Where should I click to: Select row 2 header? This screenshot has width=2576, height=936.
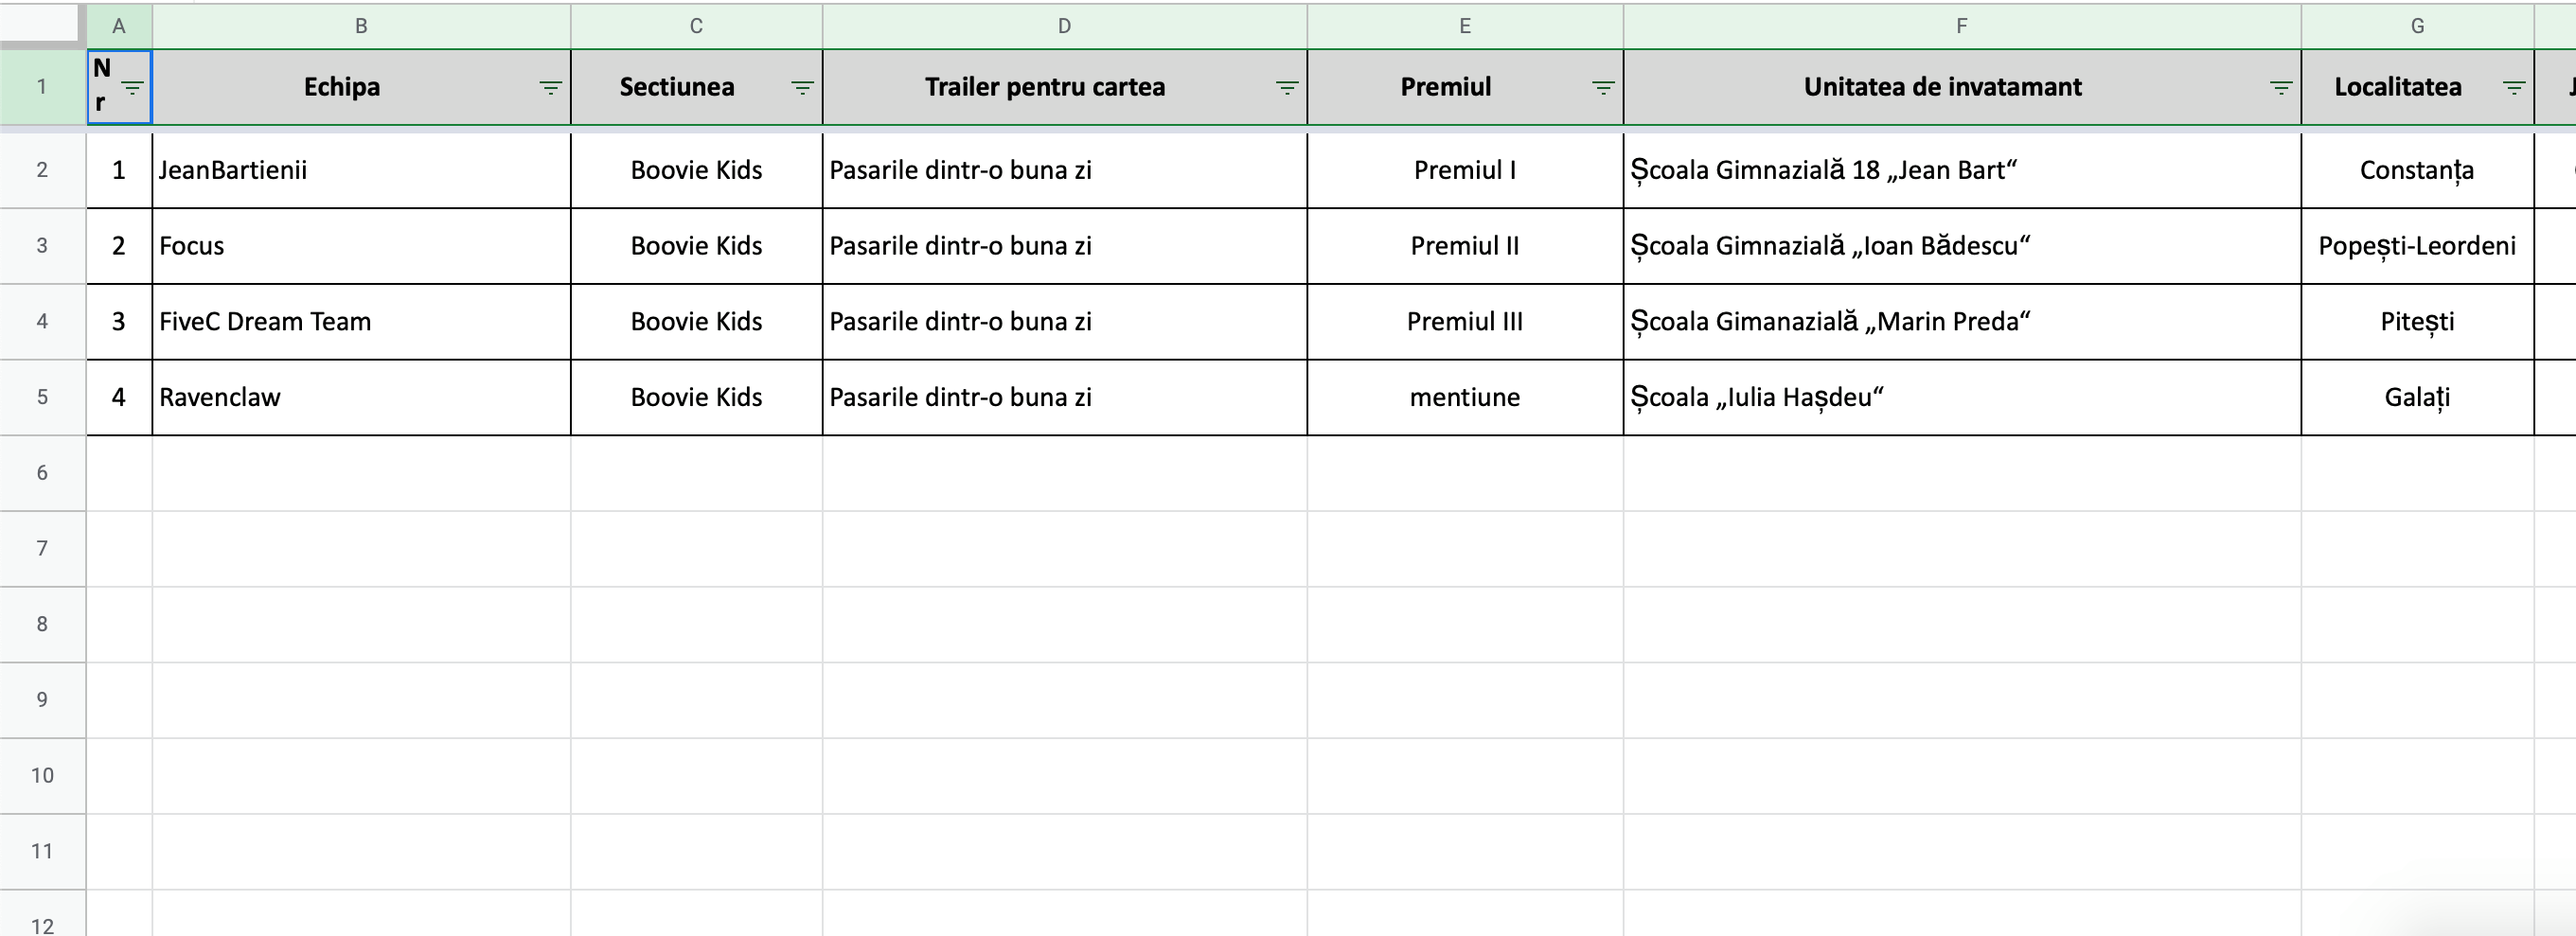pos(42,170)
